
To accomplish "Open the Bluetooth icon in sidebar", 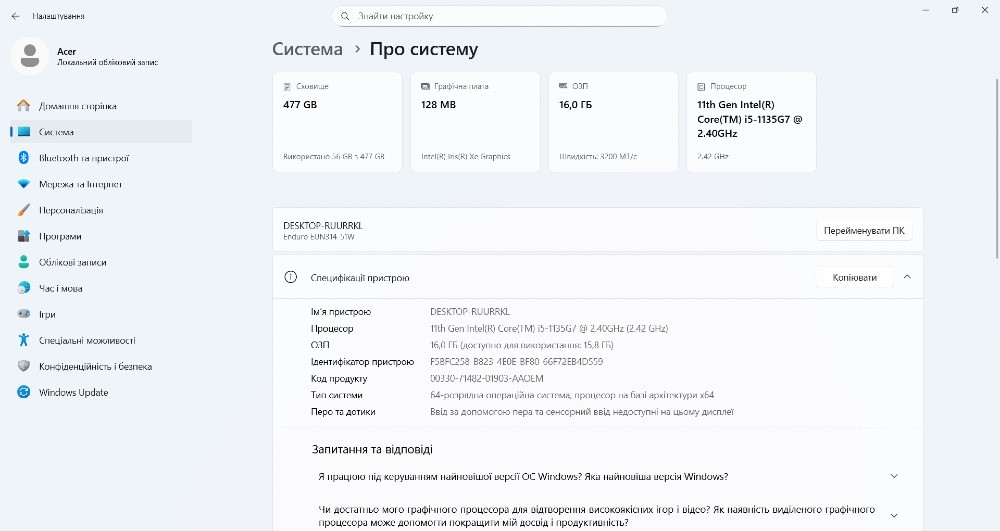I will 24,158.
